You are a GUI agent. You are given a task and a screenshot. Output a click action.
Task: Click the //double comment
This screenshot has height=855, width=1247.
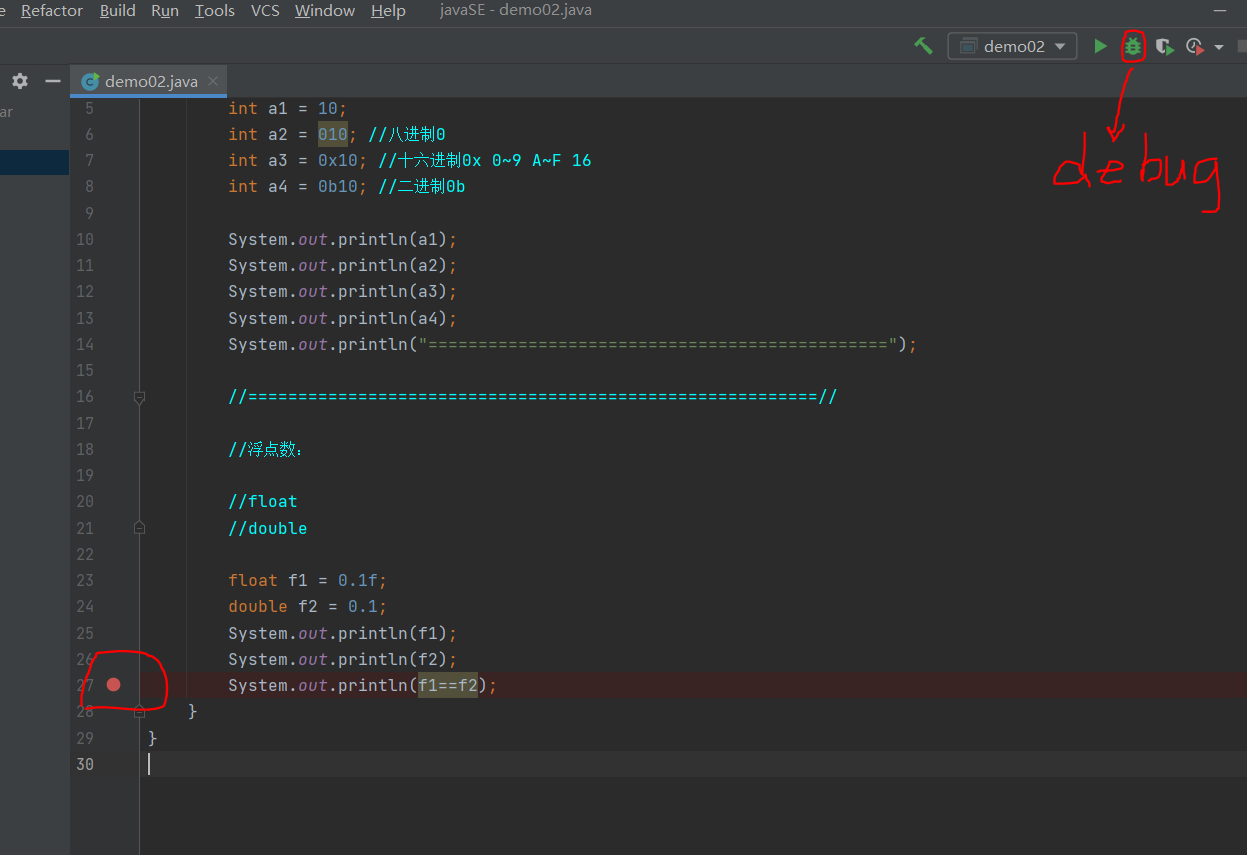coord(268,528)
